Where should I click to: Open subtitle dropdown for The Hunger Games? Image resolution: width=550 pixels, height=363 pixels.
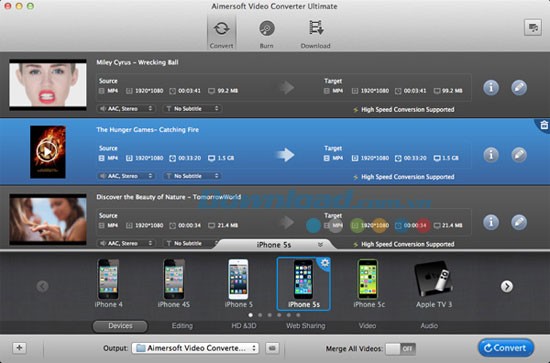coord(192,176)
